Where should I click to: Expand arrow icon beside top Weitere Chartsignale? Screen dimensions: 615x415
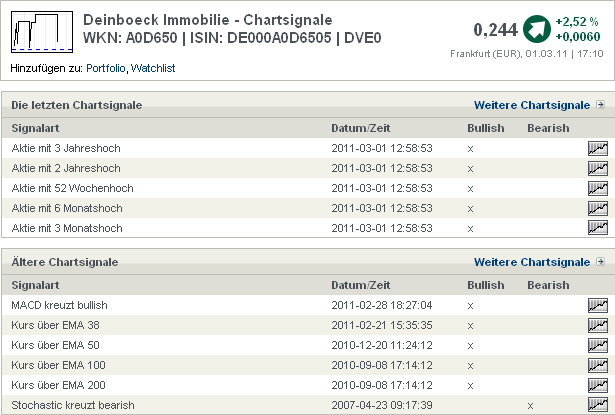tap(600, 105)
